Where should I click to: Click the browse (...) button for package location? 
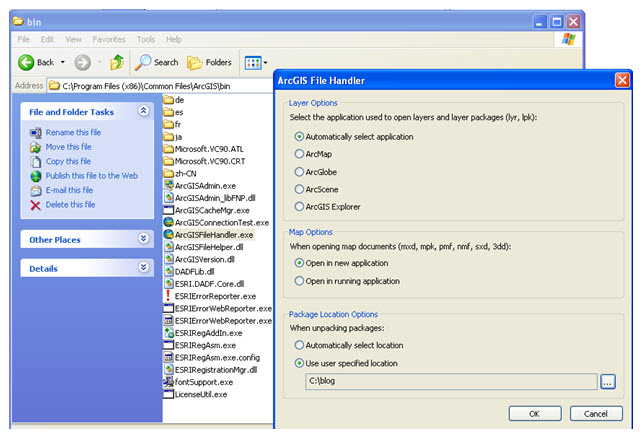(608, 382)
